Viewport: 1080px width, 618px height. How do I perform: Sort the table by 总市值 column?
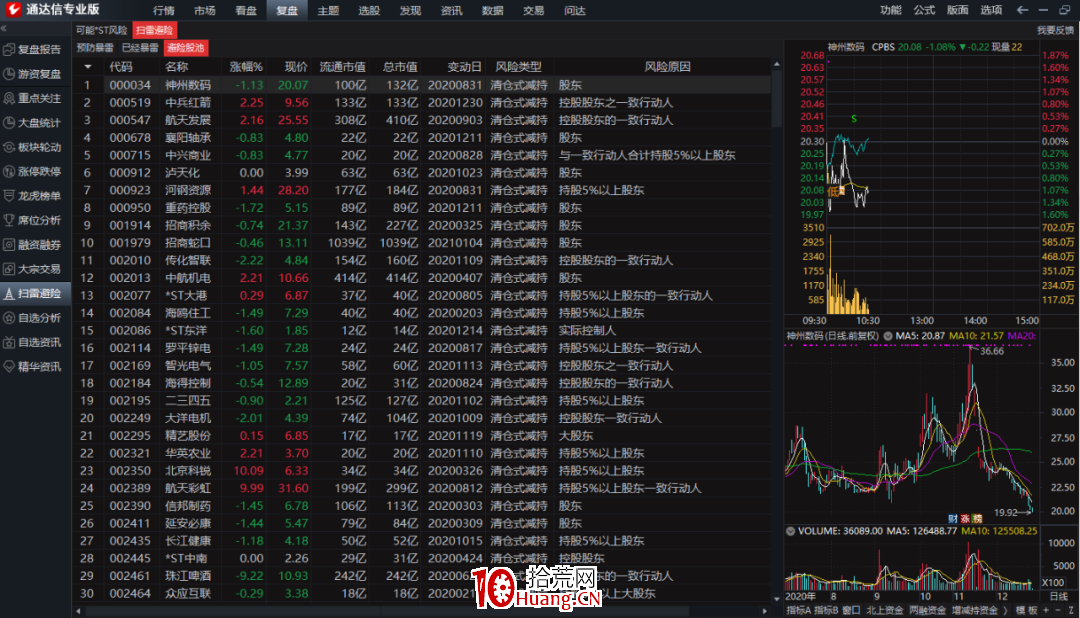point(400,67)
